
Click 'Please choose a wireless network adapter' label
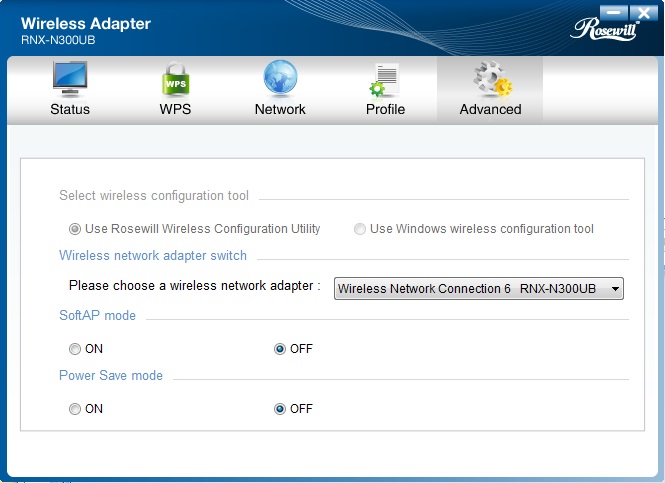[x=195, y=286]
